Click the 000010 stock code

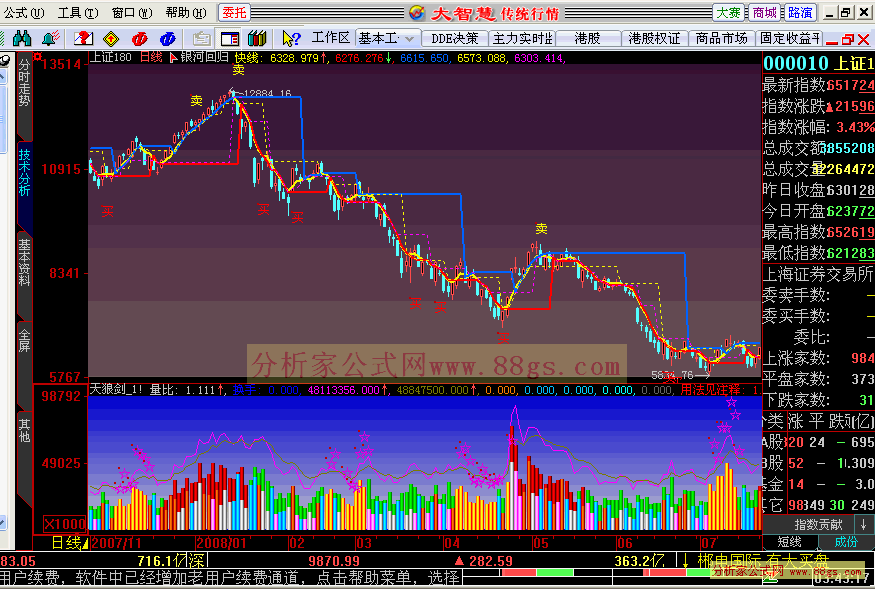coord(796,63)
